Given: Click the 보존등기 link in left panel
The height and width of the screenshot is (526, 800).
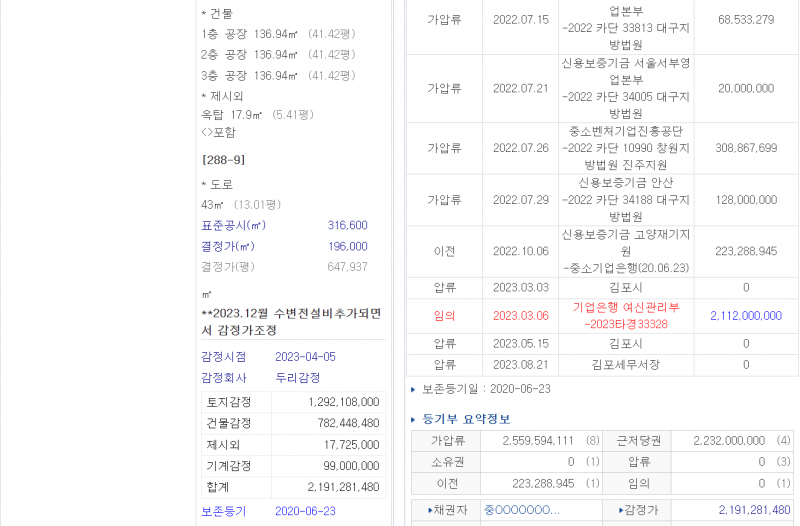Looking at the screenshot, I should click(x=224, y=511).
